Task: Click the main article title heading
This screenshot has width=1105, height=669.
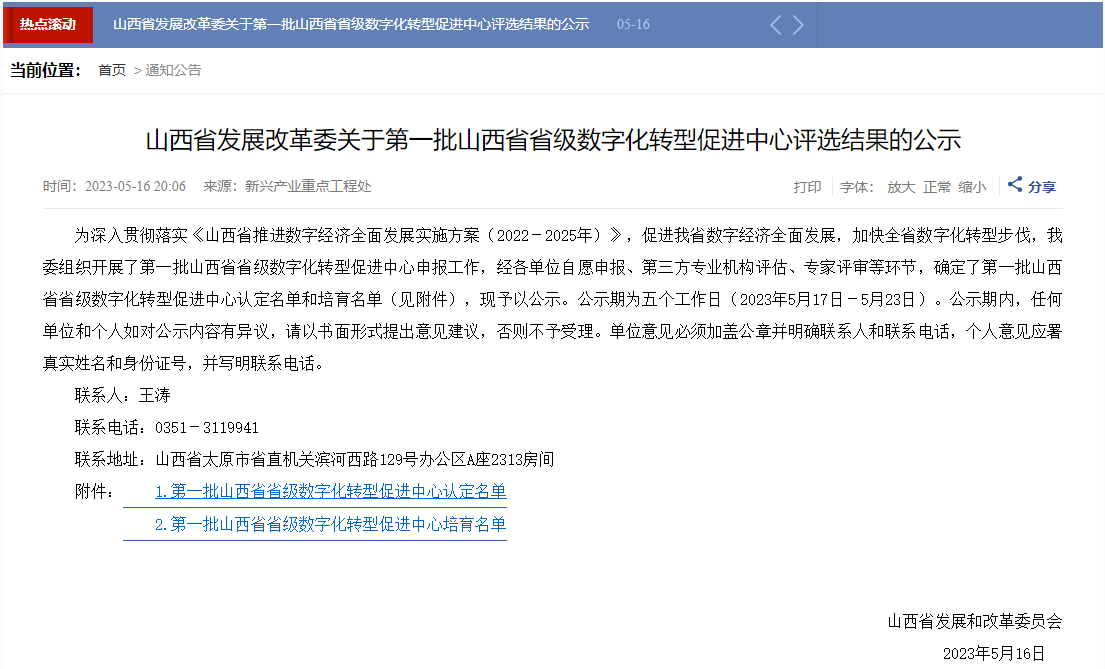Action: 553,139
